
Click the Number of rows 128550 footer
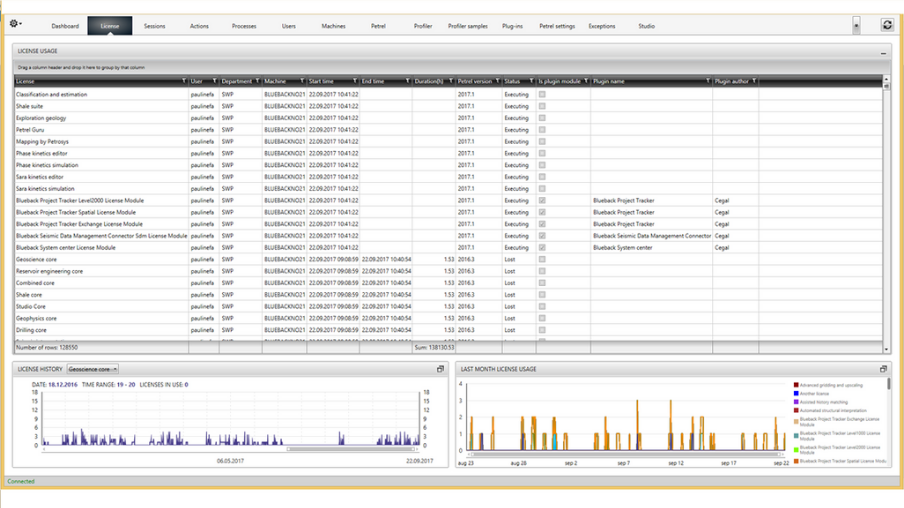pyautogui.click(x=47, y=348)
